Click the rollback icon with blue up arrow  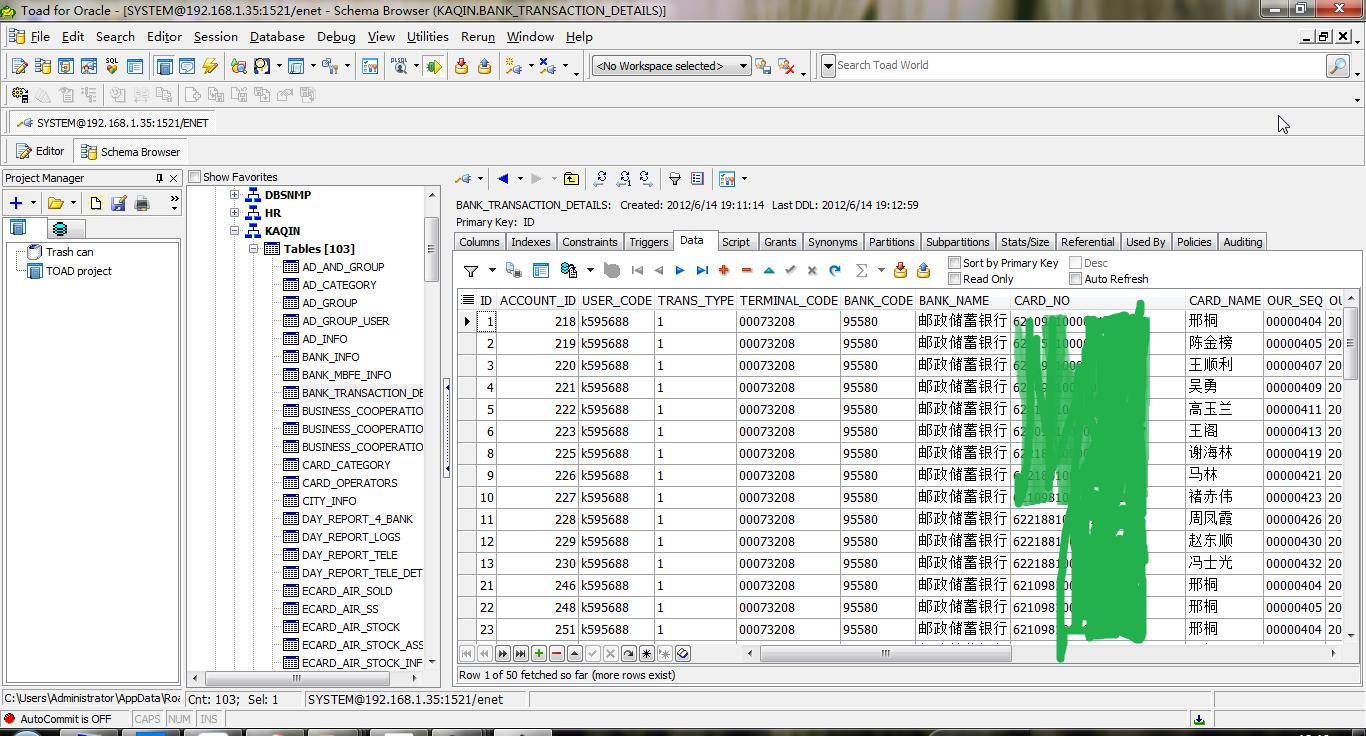point(484,66)
